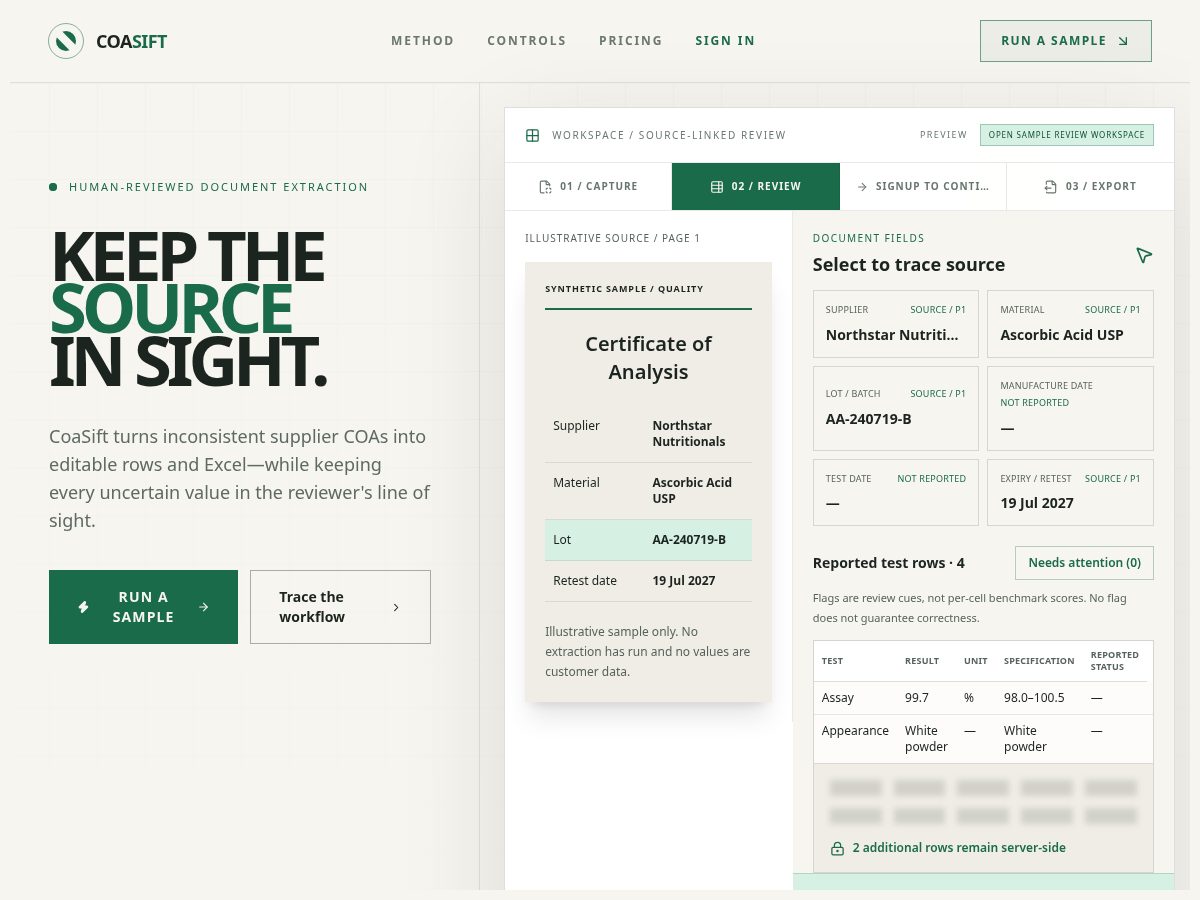Click the review table icon
This screenshot has height=900, width=1200.
(717, 187)
